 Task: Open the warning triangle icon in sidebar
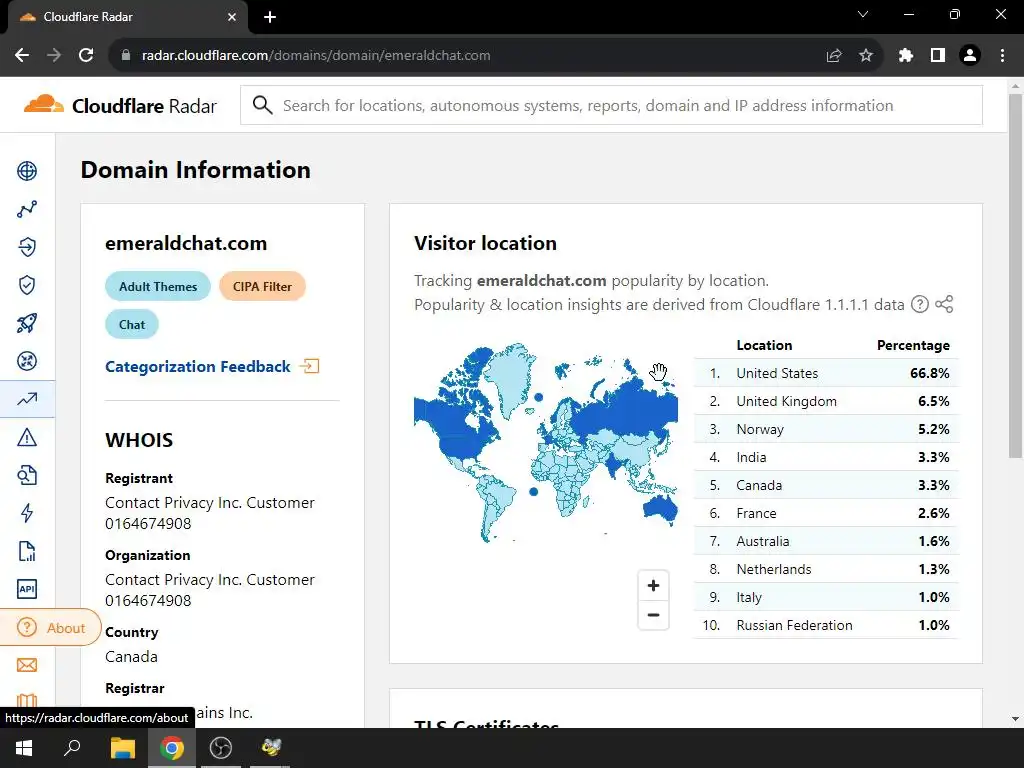pos(27,437)
